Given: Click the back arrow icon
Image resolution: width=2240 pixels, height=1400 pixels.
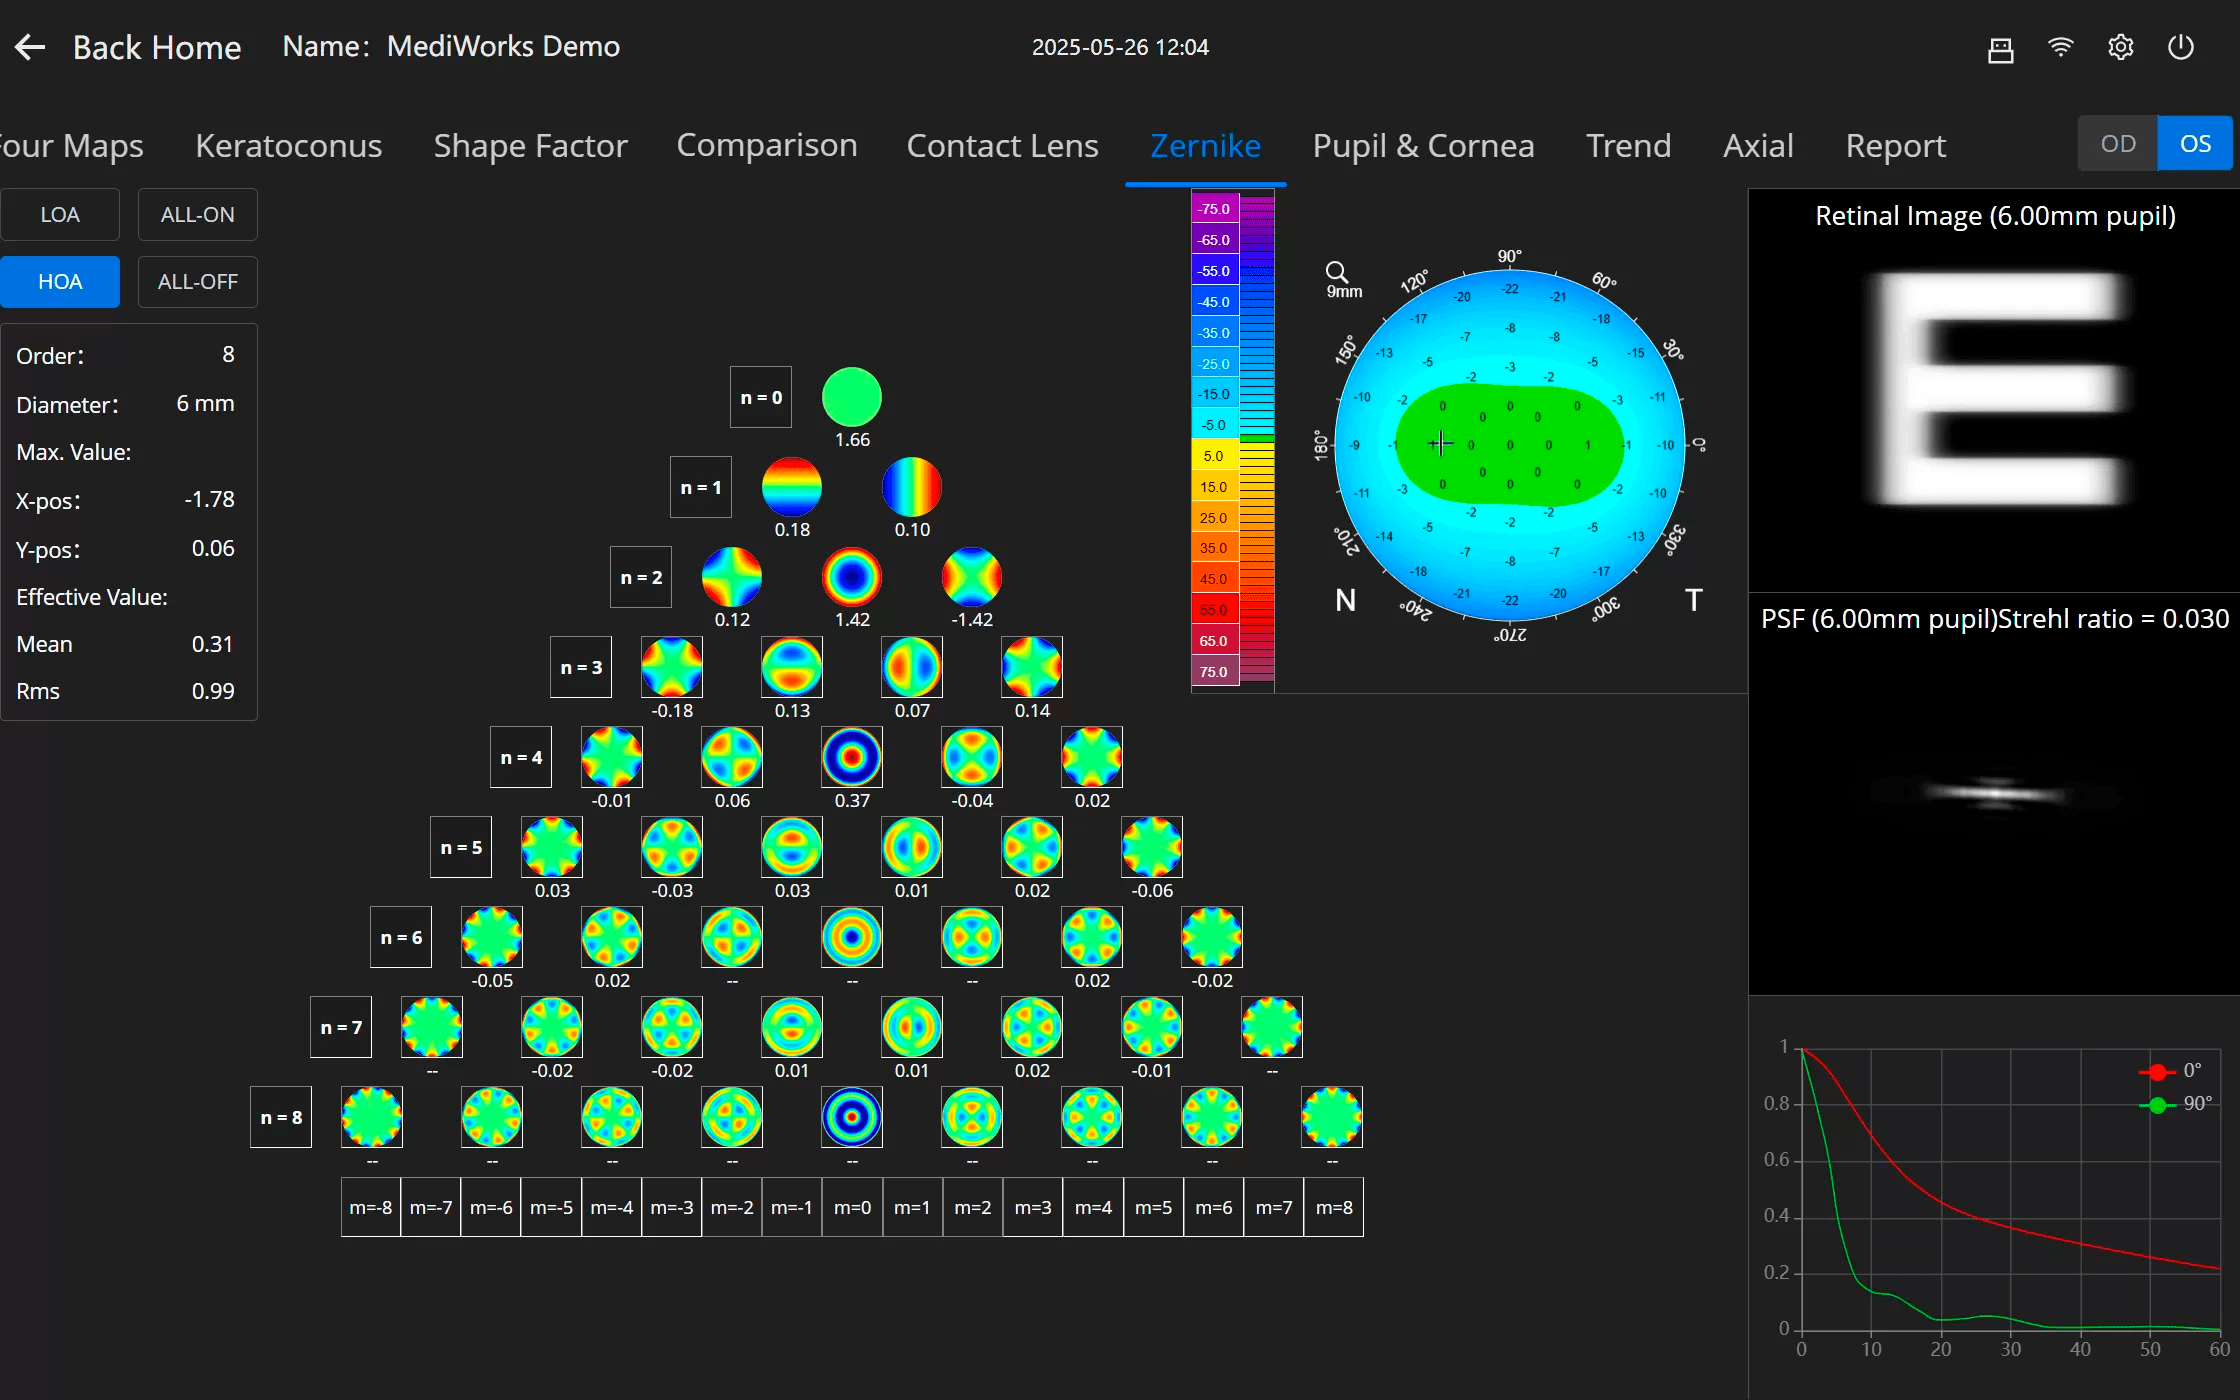Looking at the screenshot, I should coord(31,47).
